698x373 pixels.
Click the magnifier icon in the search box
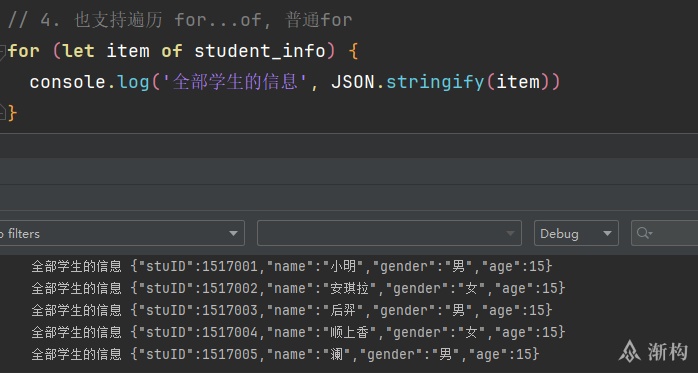[644, 233]
